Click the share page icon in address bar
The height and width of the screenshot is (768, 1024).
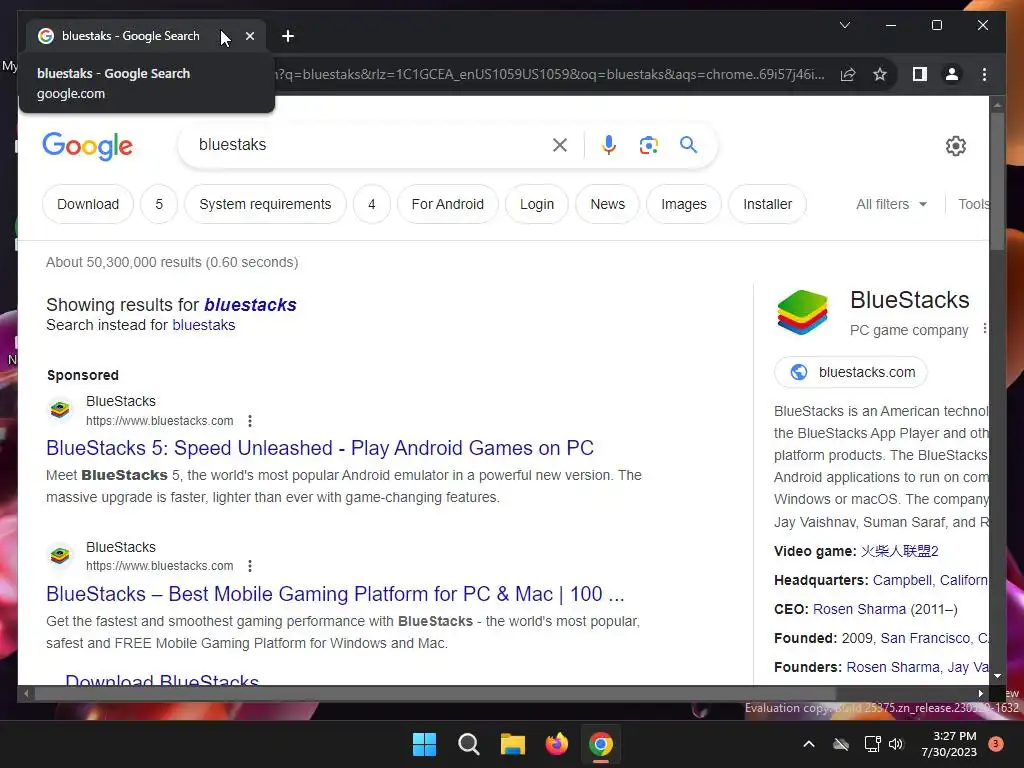coord(848,74)
